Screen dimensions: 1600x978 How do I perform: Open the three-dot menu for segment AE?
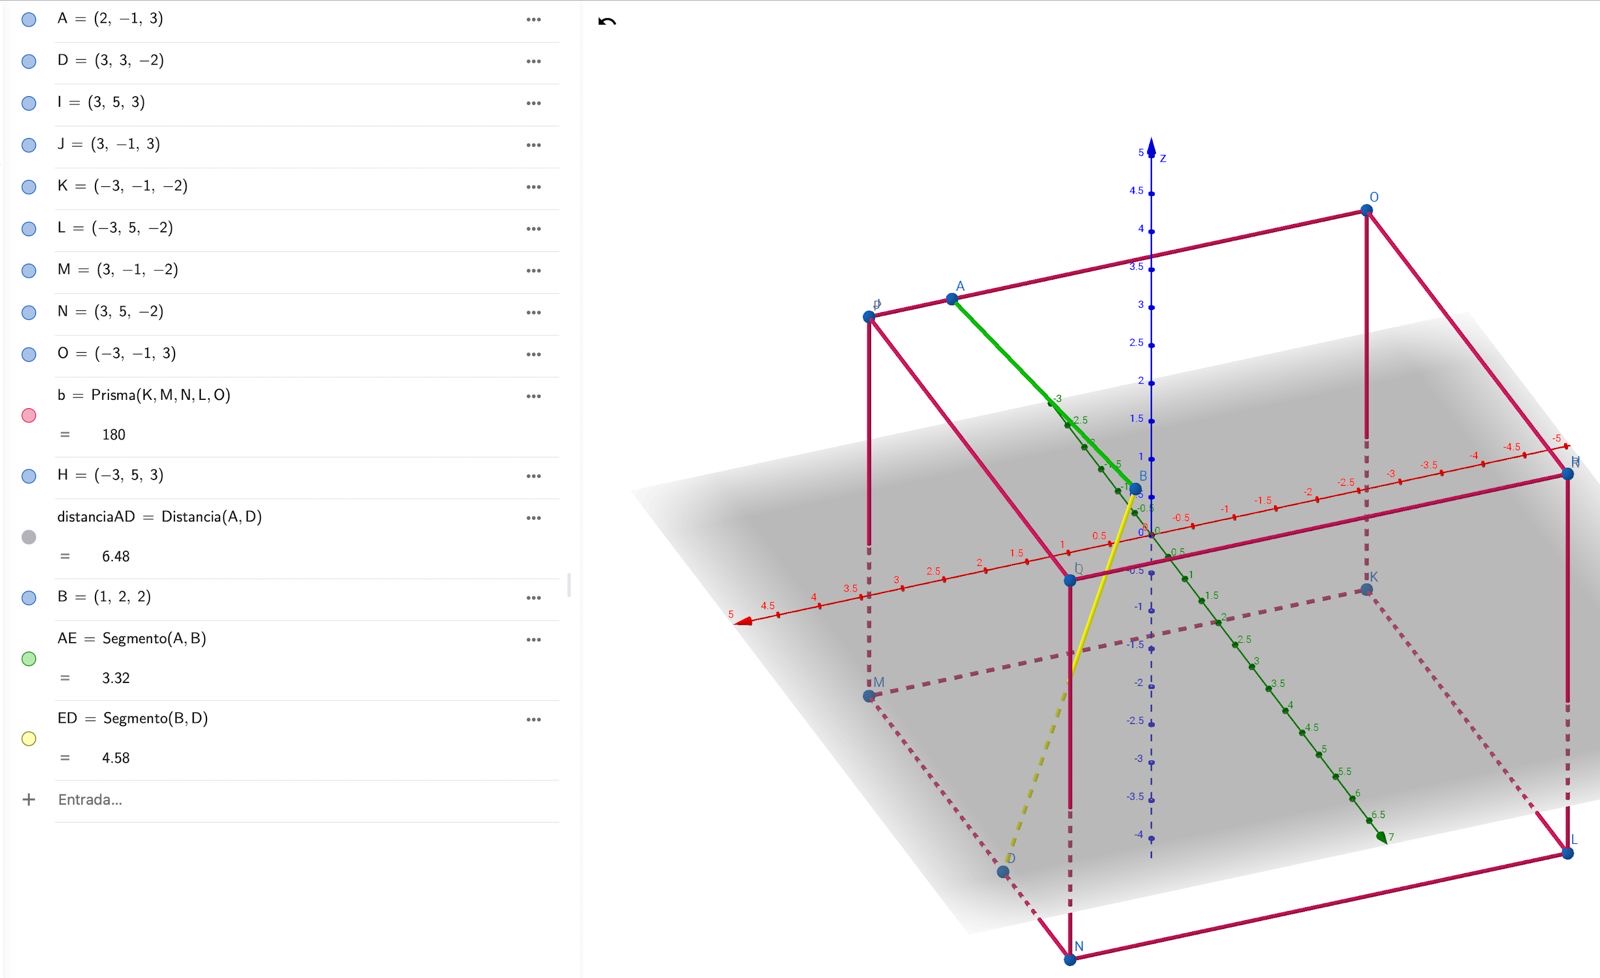[534, 640]
